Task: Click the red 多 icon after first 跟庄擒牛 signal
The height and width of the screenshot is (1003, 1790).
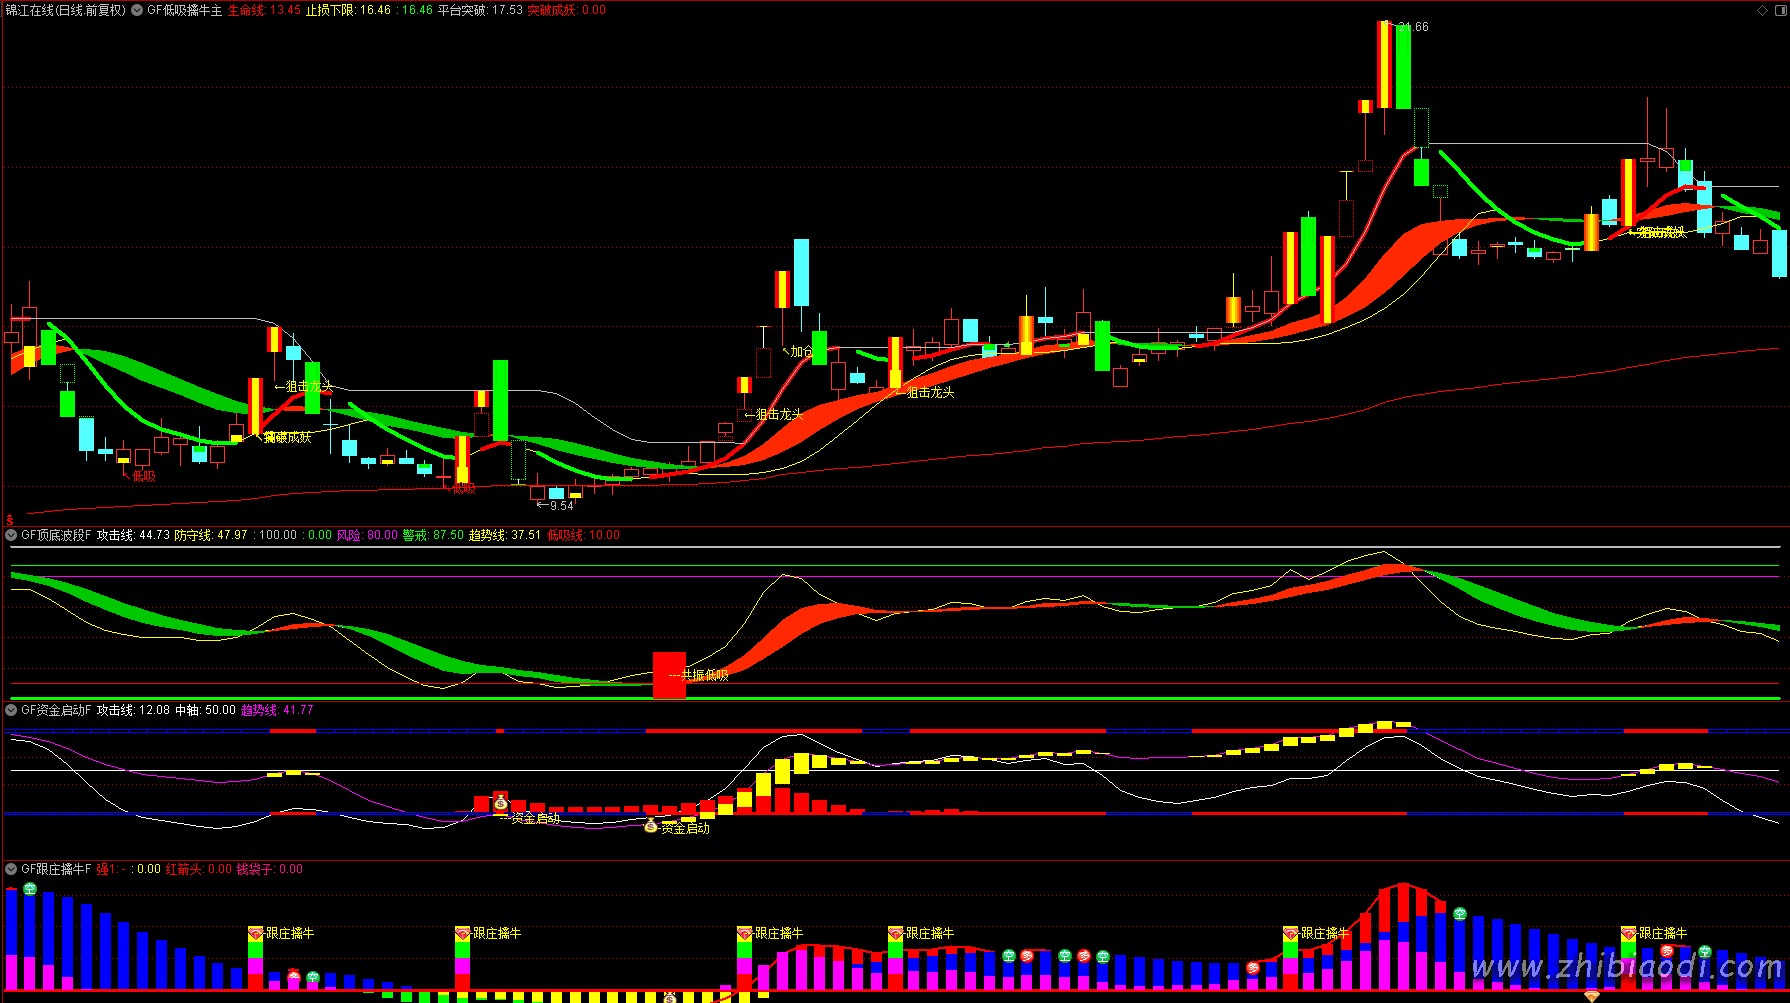Action: (x=294, y=975)
